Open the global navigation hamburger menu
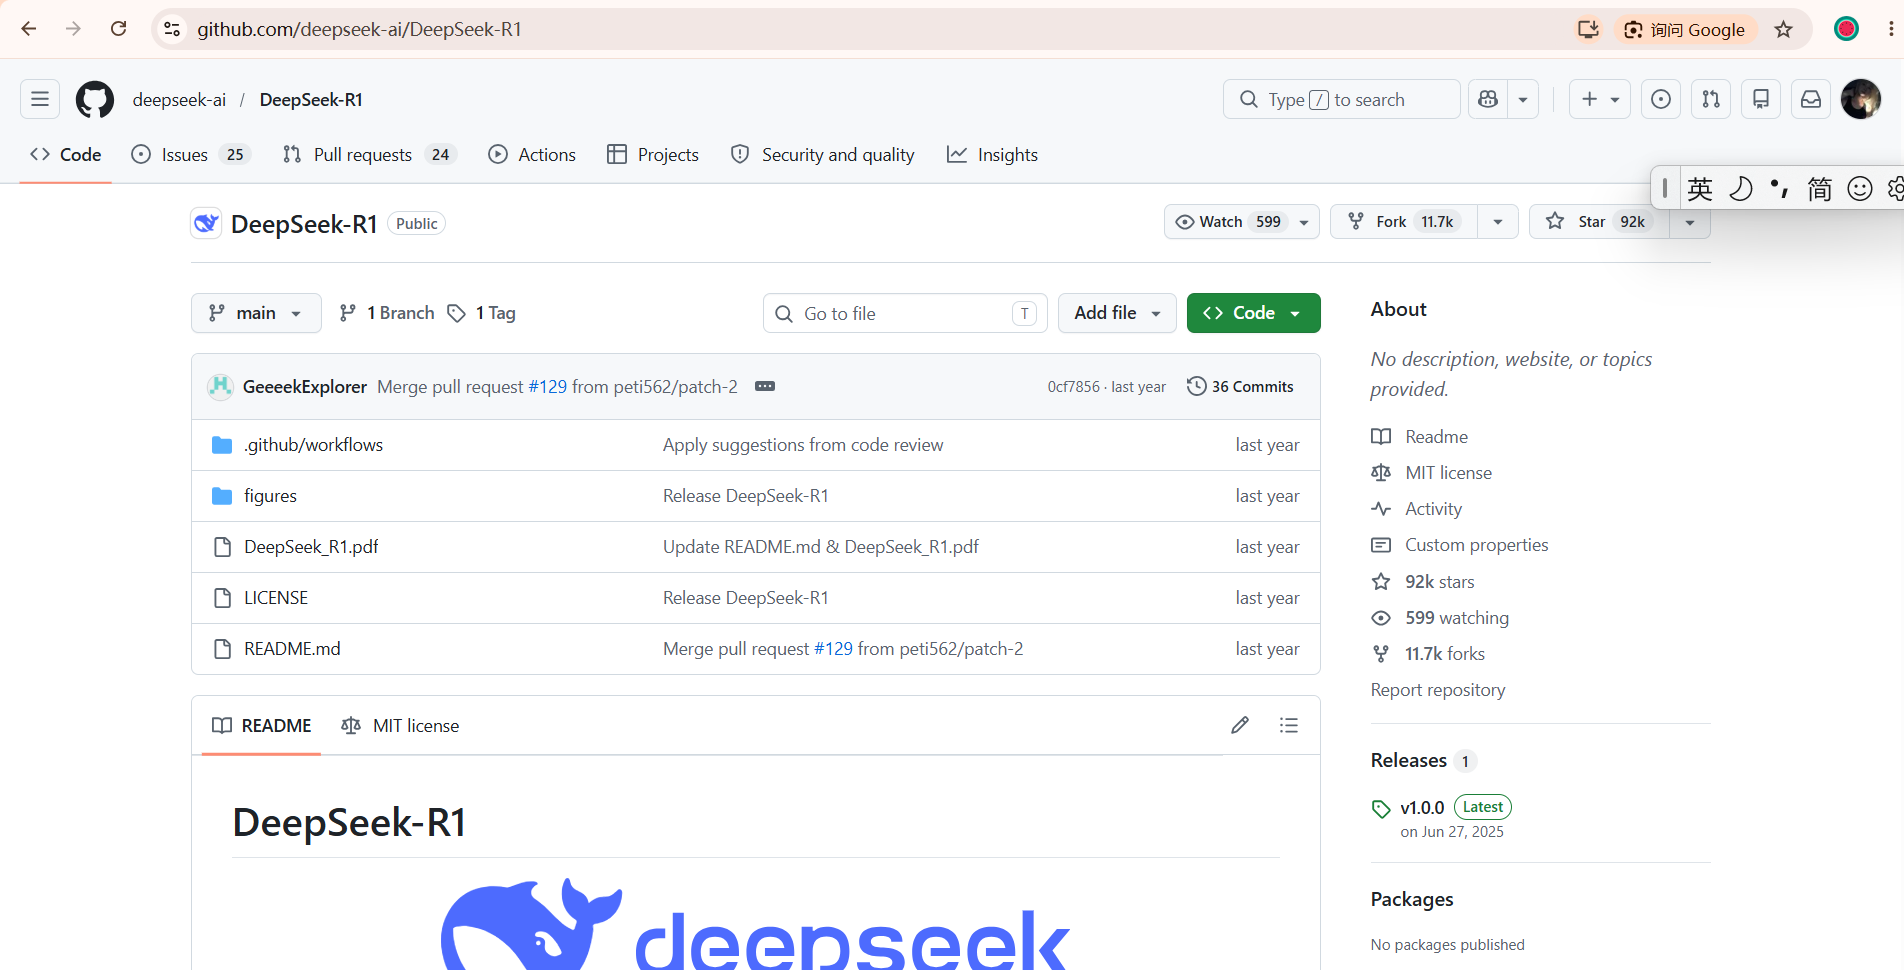 coord(40,99)
